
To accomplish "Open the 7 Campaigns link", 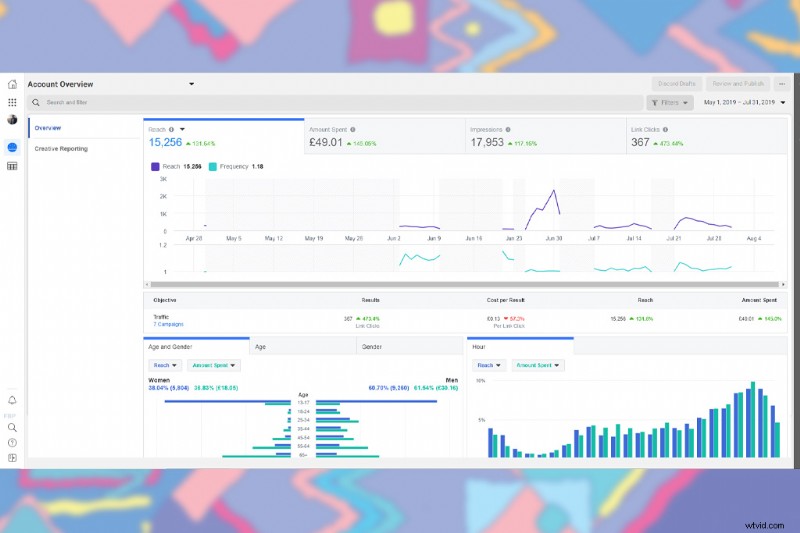I will (x=168, y=324).
